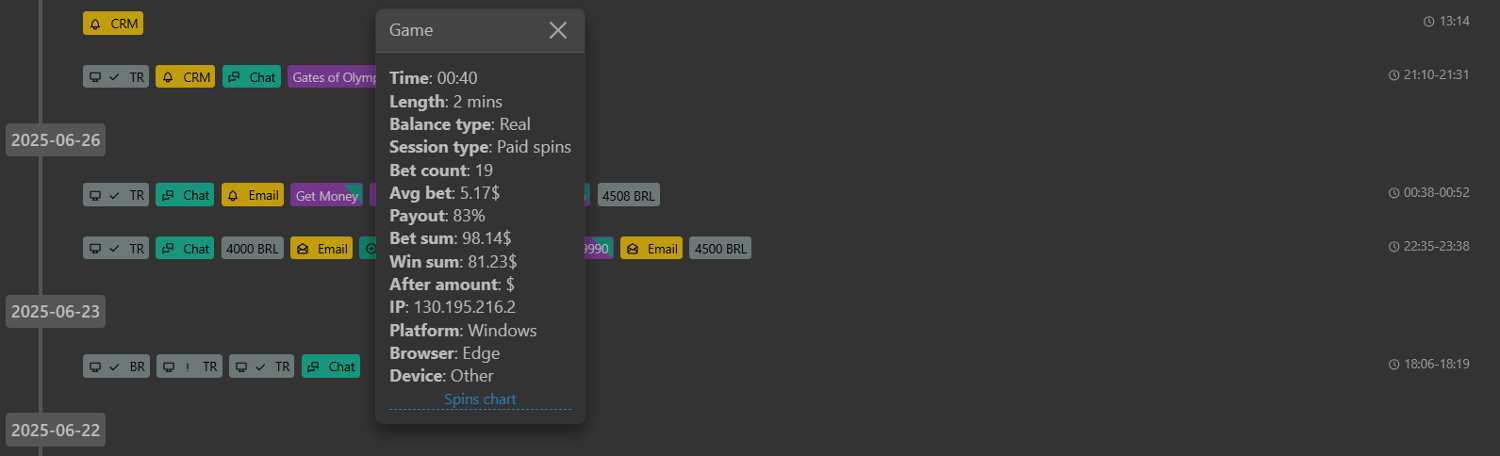
Task: Click the CRM bell tag beside 13:14
Action: [x=113, y=23]
